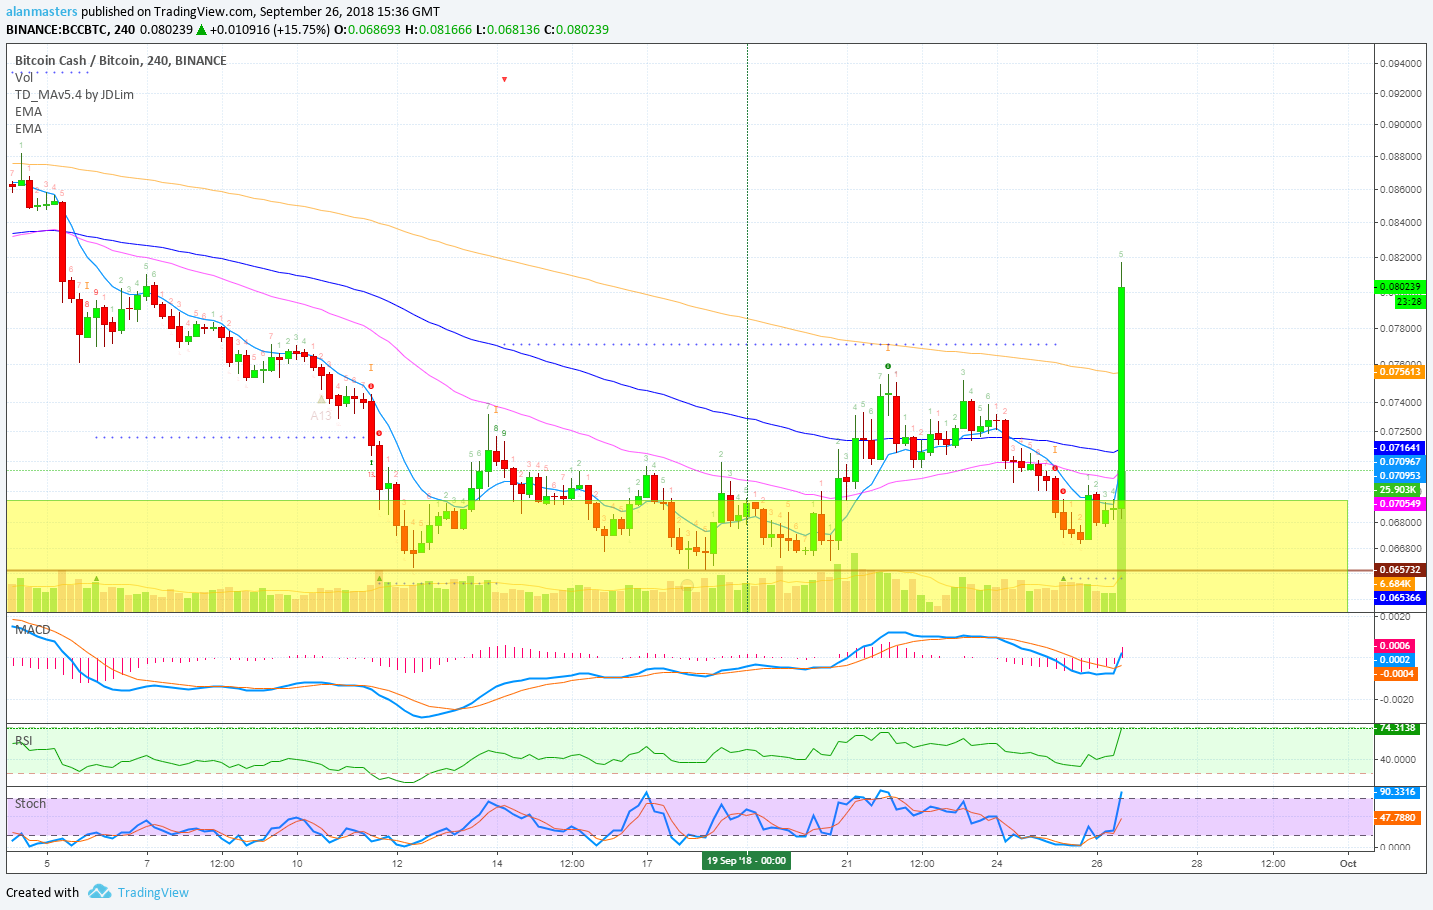Click the Vol indicator label
This screenshot has height=910, width=1433.
[x=23, y=77]
